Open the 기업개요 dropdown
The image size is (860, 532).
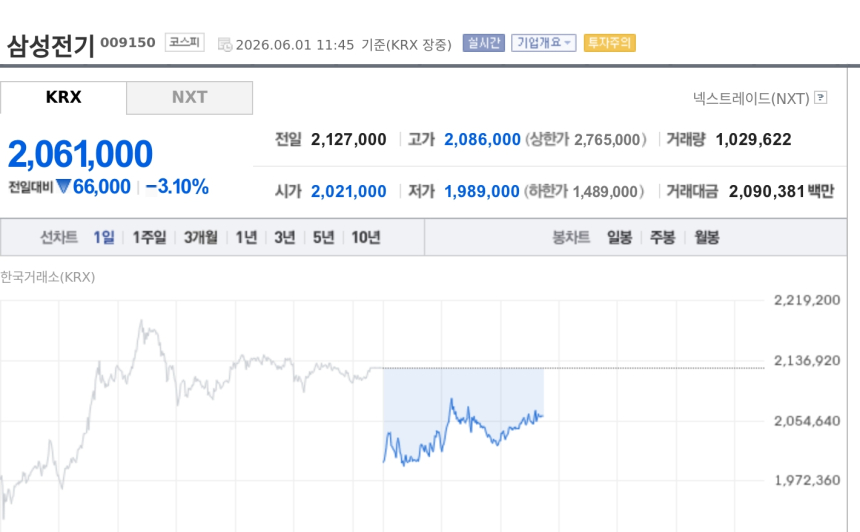[x=544, y=43]
